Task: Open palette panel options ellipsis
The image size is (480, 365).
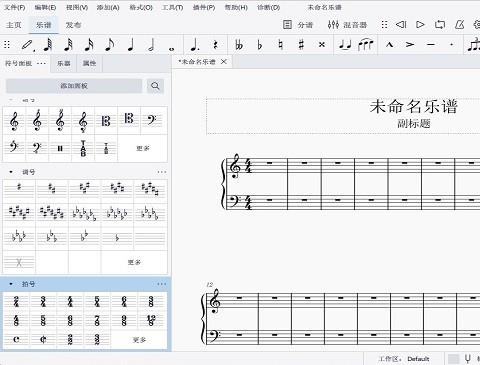Action: 41,63
